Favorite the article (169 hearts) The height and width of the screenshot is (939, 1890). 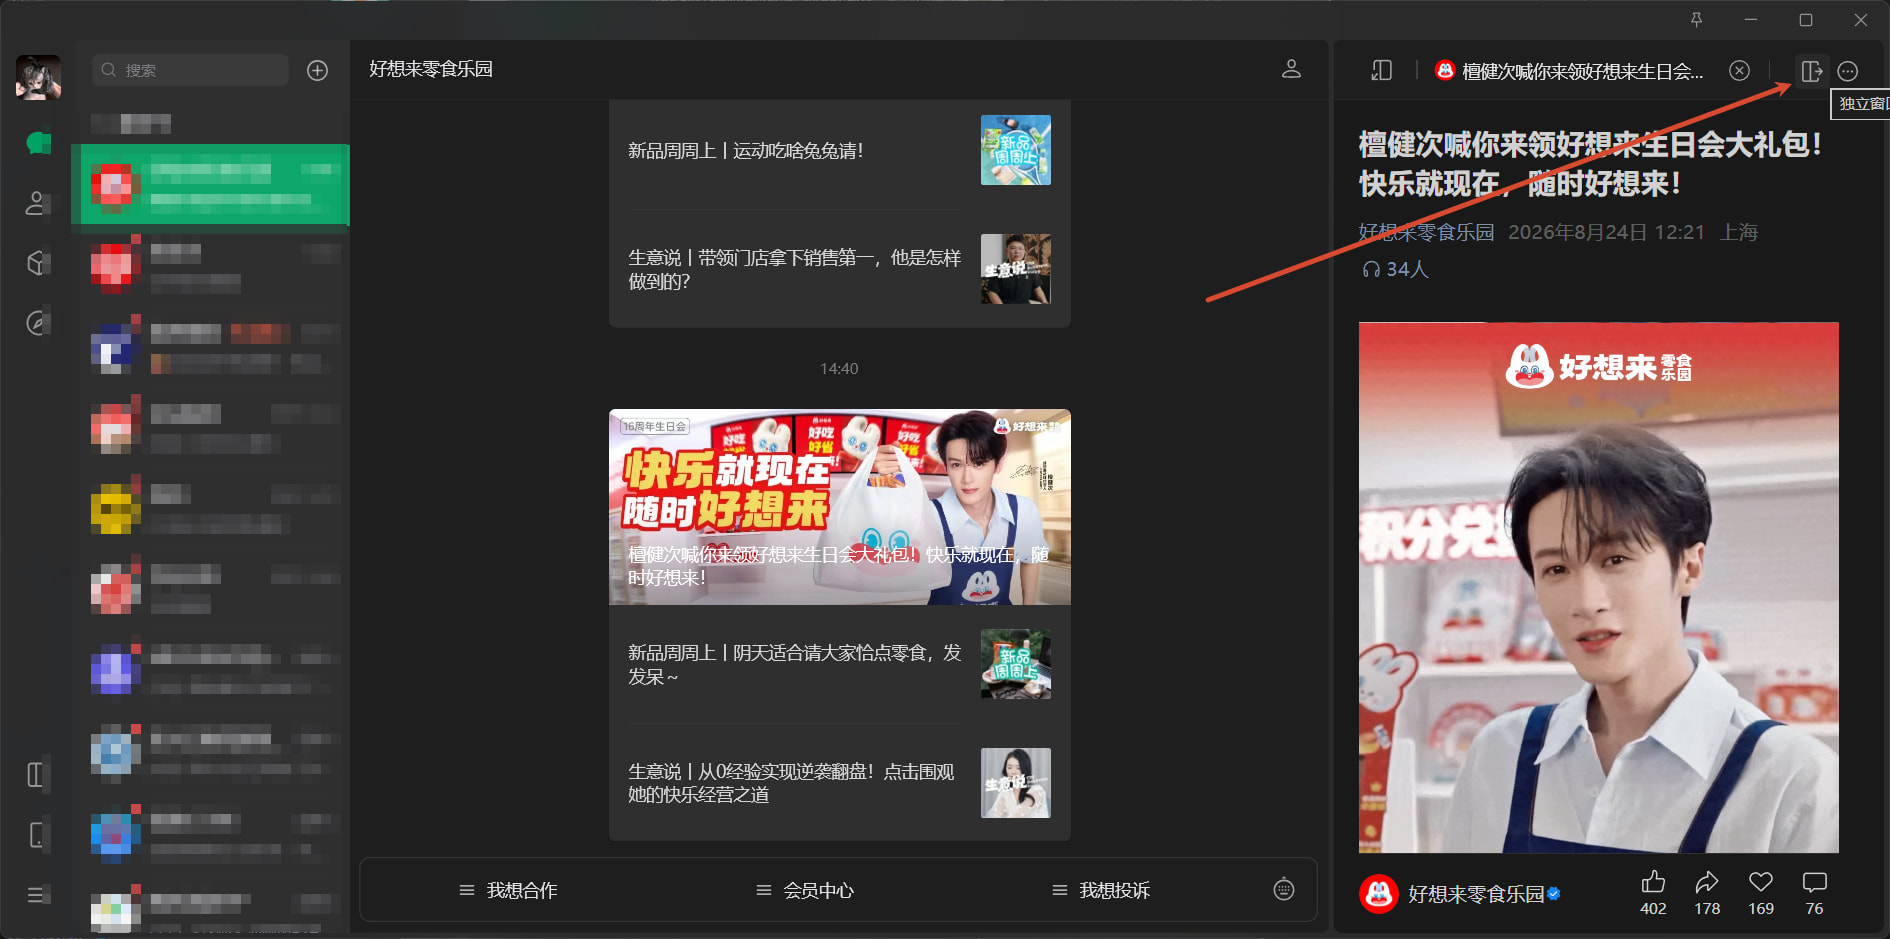point(1761,892)
